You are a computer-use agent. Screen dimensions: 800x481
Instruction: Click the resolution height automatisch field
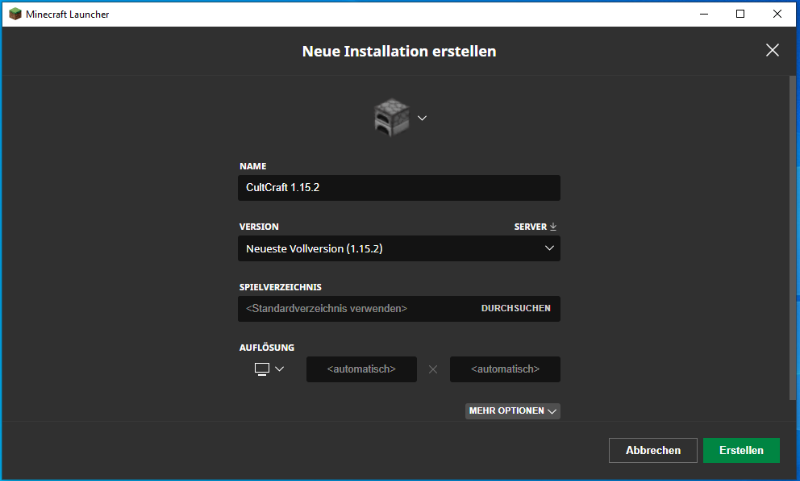tap(505, 369)
